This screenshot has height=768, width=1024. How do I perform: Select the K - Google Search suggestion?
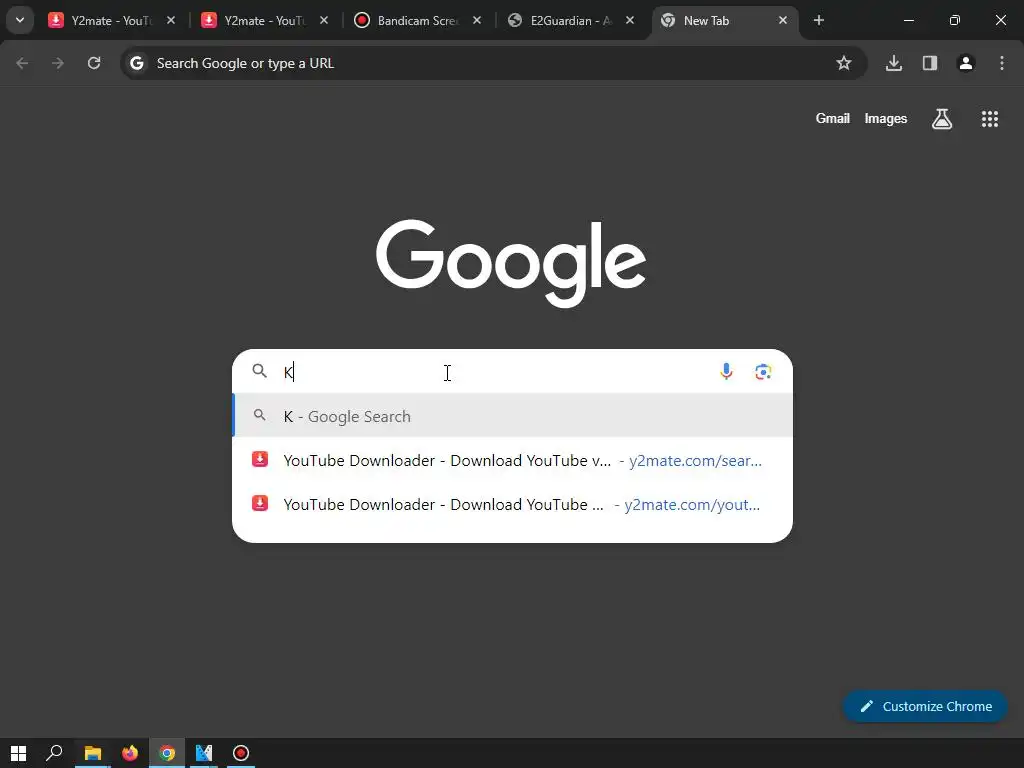[x=513, y=416]
